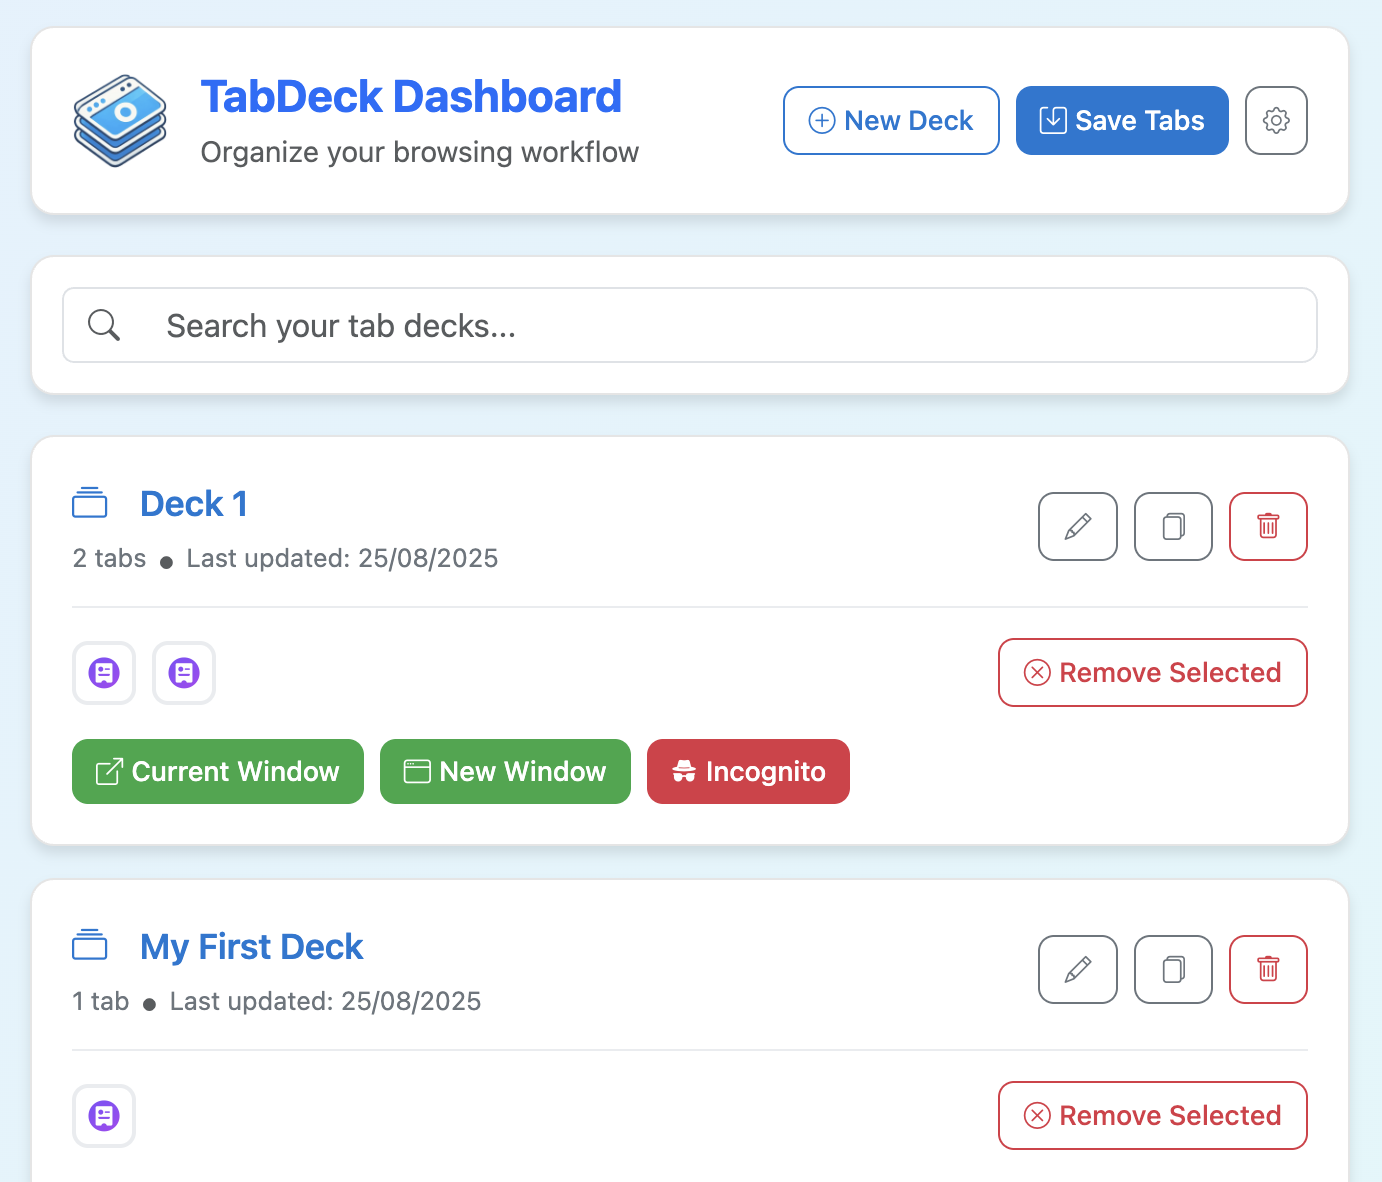
Task: Open Deck 1 in Incognito mode
Action: (x=748, y=771)
